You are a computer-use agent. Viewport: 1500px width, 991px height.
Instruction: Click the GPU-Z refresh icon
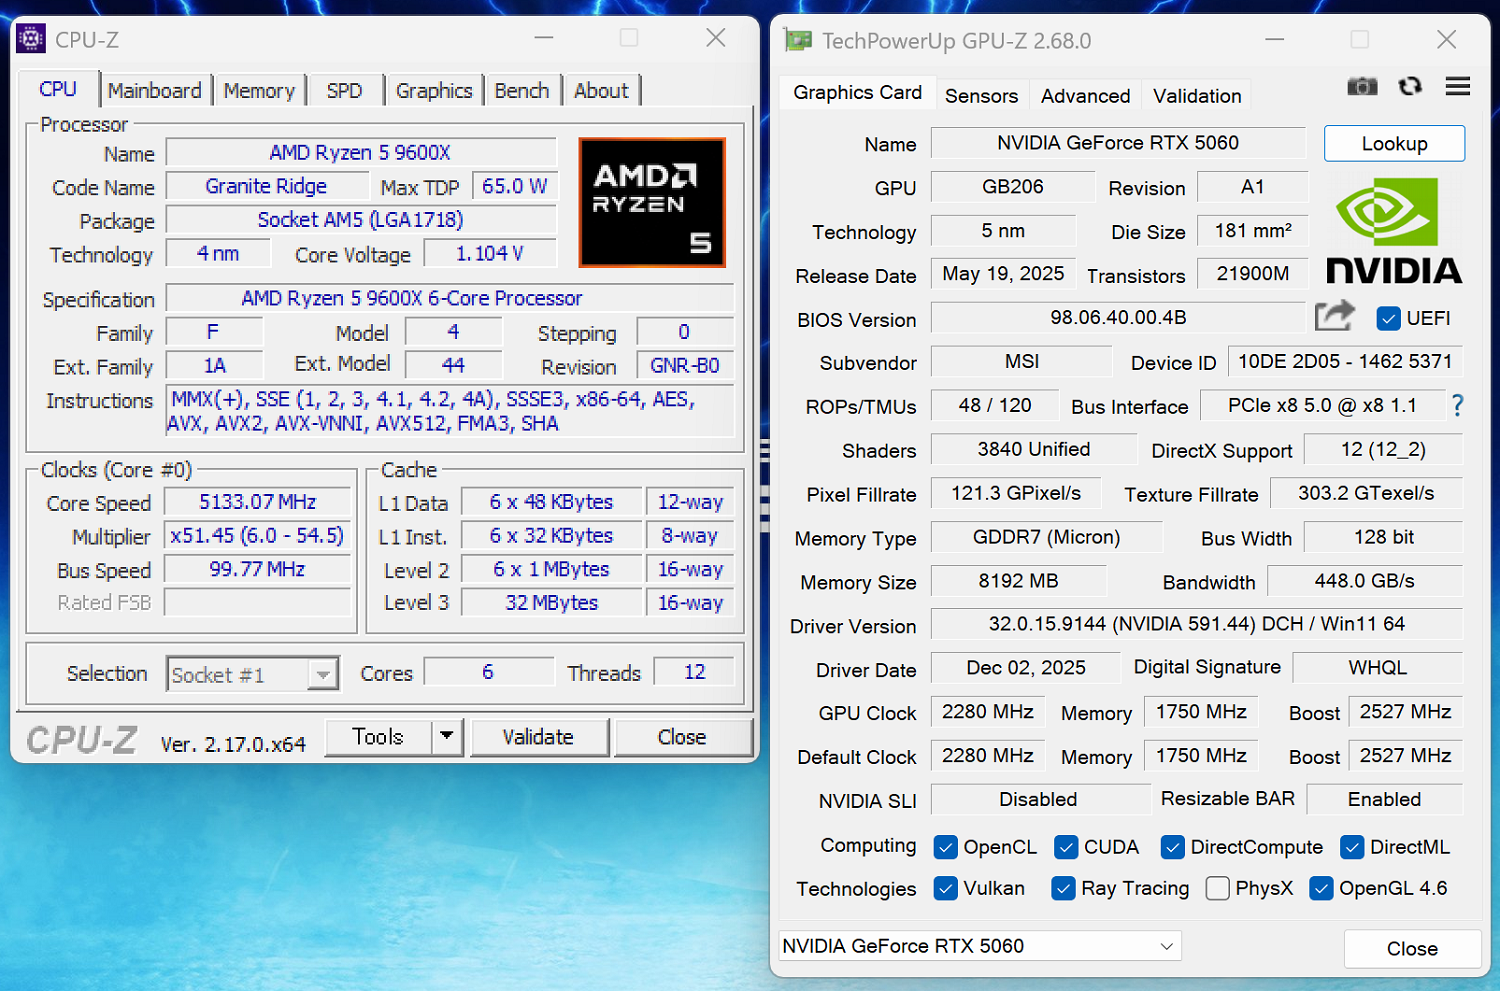pyautogui.click(x=1410, y=87)
